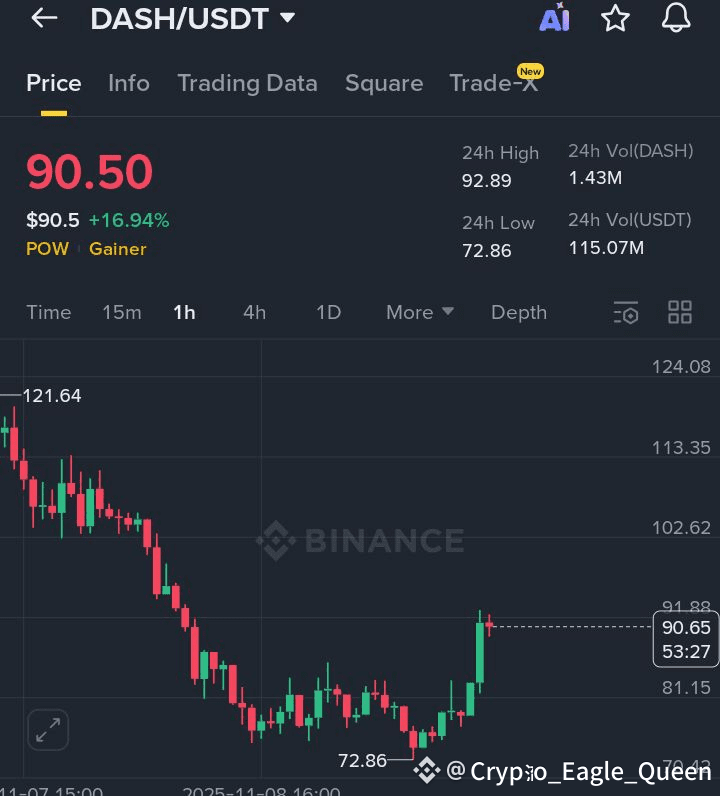Tap the 24h High value 92.89
720x796 pixels.
(486, 181)
